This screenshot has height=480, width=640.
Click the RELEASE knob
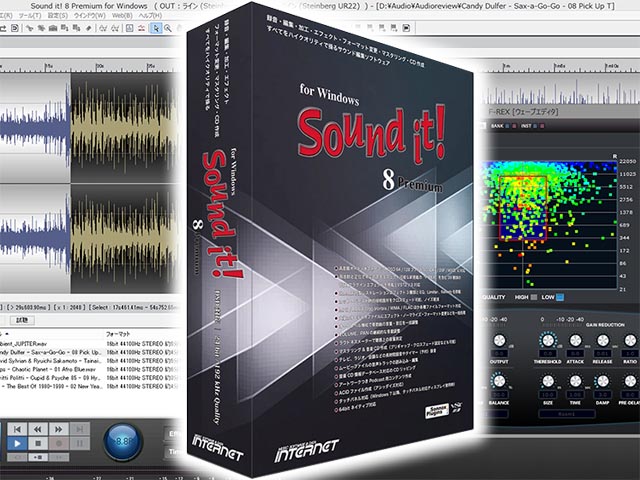point(603,340)
